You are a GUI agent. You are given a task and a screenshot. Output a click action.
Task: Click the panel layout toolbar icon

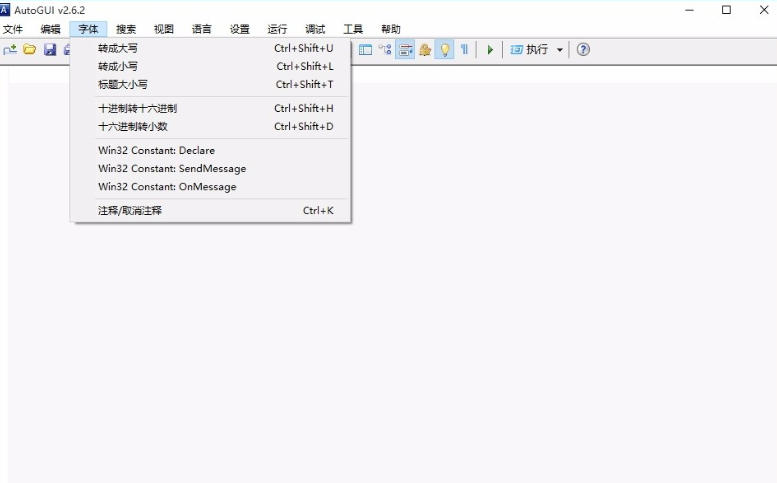[x=365, y=50]
